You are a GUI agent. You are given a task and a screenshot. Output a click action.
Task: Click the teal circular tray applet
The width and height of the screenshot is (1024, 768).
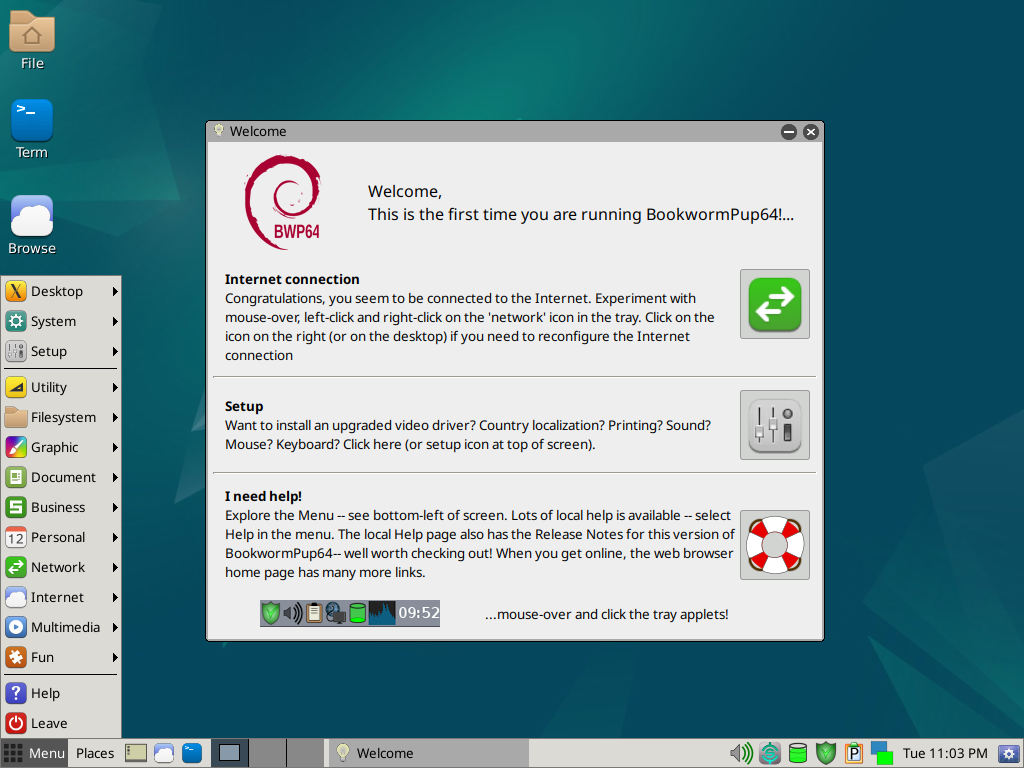(770, 753)
